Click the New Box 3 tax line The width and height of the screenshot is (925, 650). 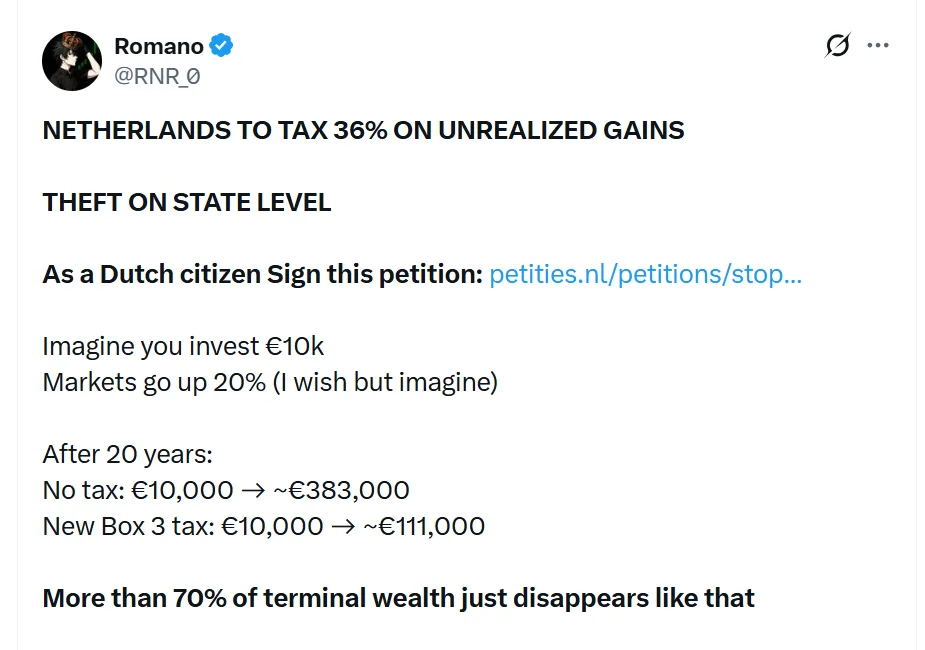pos(262,526)
